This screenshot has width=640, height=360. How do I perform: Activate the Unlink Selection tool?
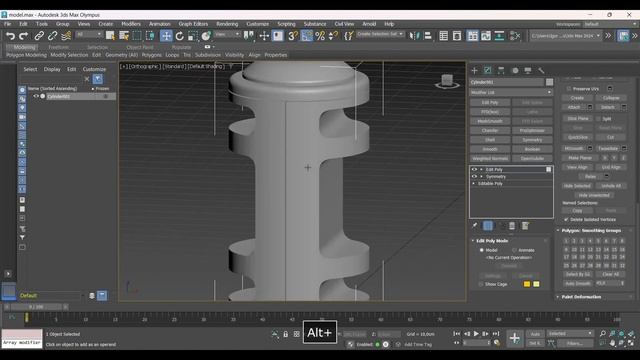[x=52, y=36]
